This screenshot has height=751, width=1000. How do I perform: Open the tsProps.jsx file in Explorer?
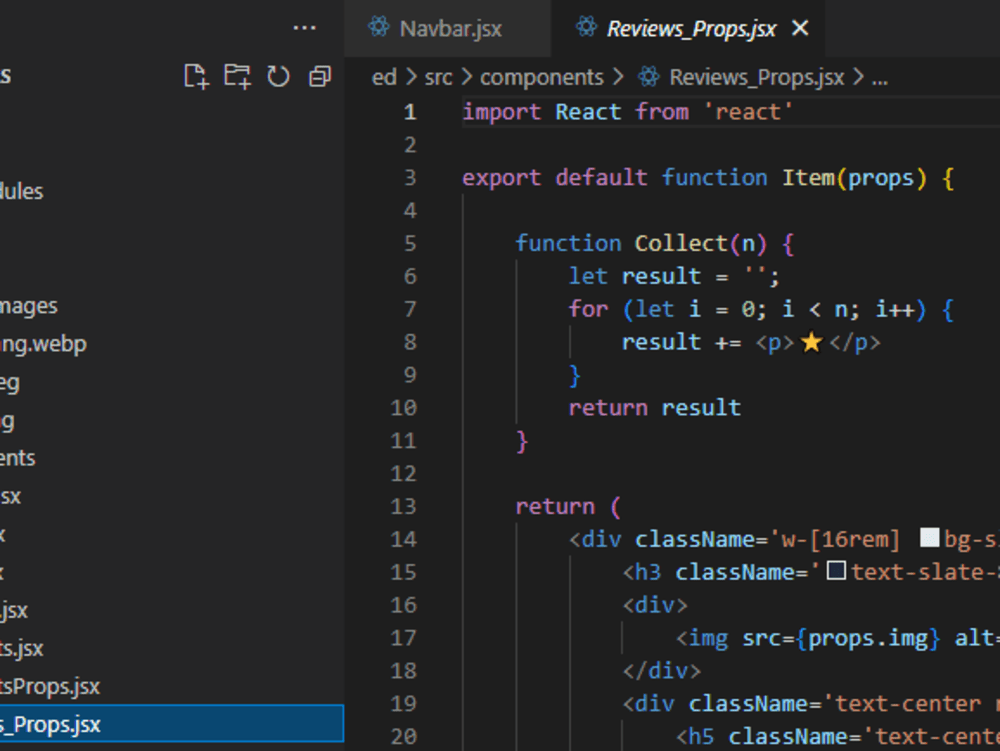(x=50, y=686)
